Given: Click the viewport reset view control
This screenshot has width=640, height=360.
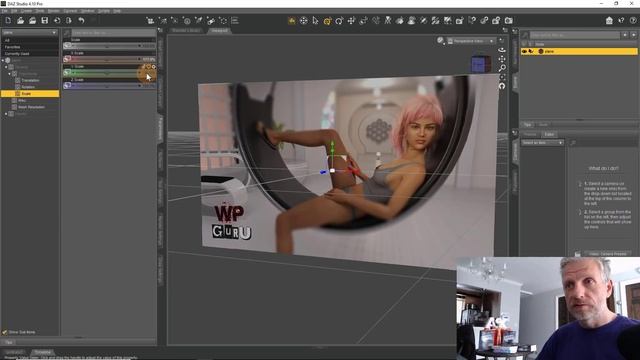Looking at the screenshot, I should 502,86.
